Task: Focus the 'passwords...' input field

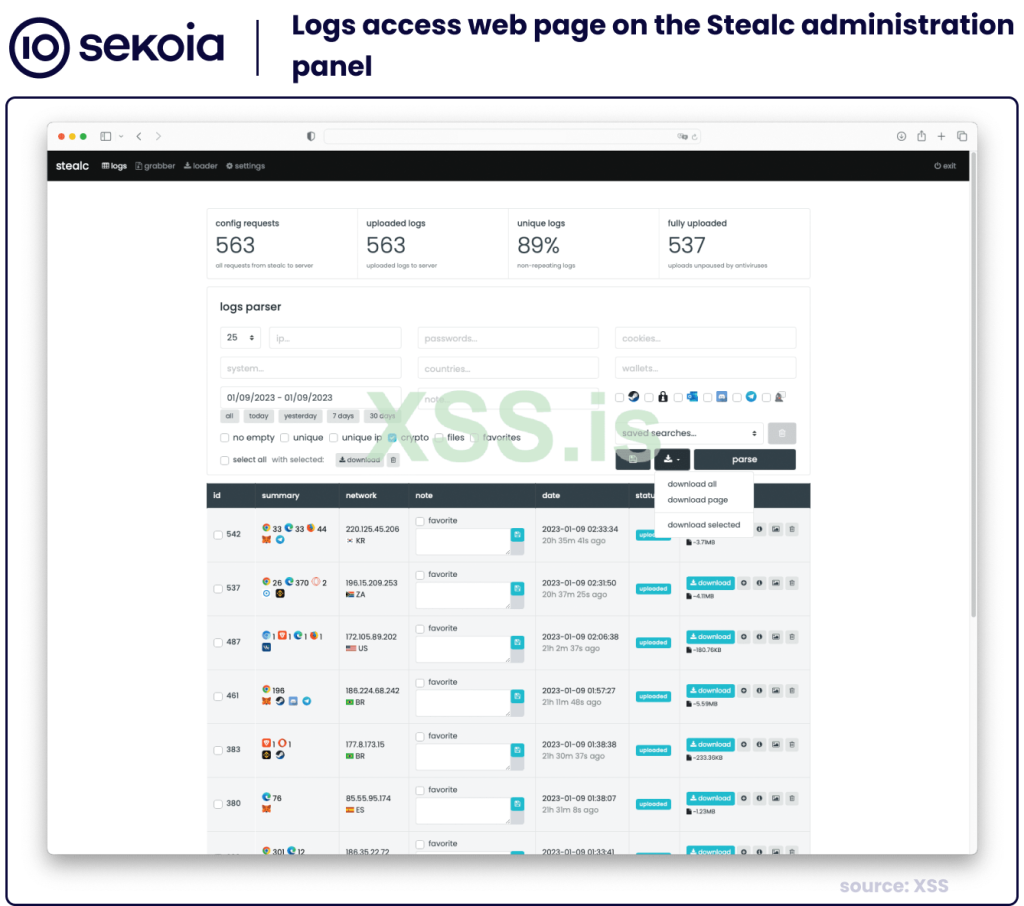Action: [508, 338]
